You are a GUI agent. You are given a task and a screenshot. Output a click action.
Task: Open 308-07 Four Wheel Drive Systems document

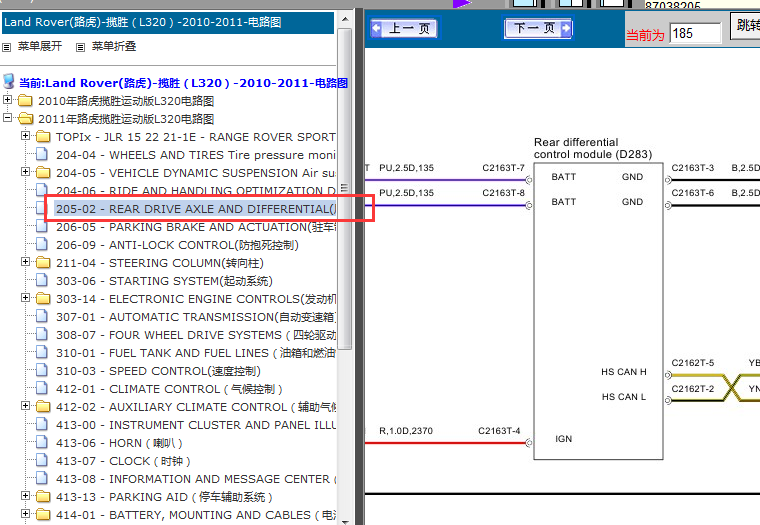195,335
